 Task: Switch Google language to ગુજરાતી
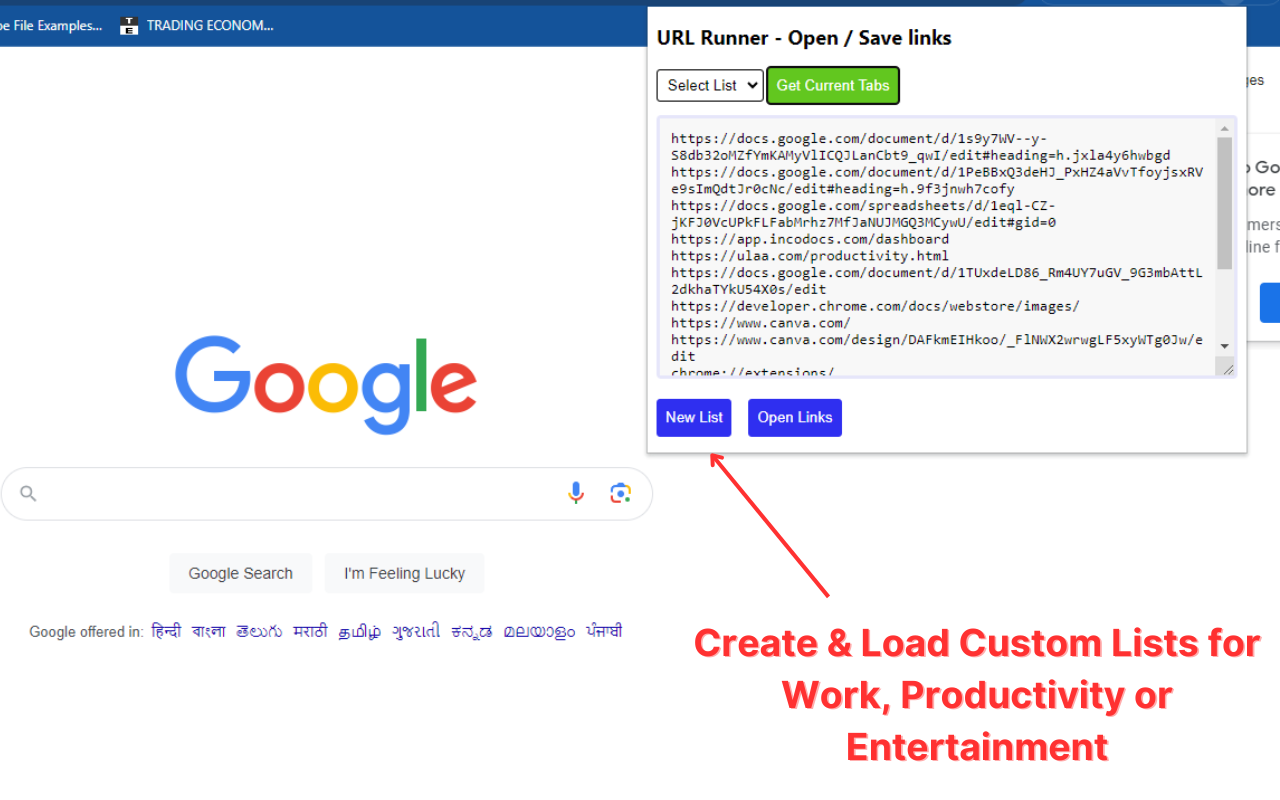click(416, 631)
